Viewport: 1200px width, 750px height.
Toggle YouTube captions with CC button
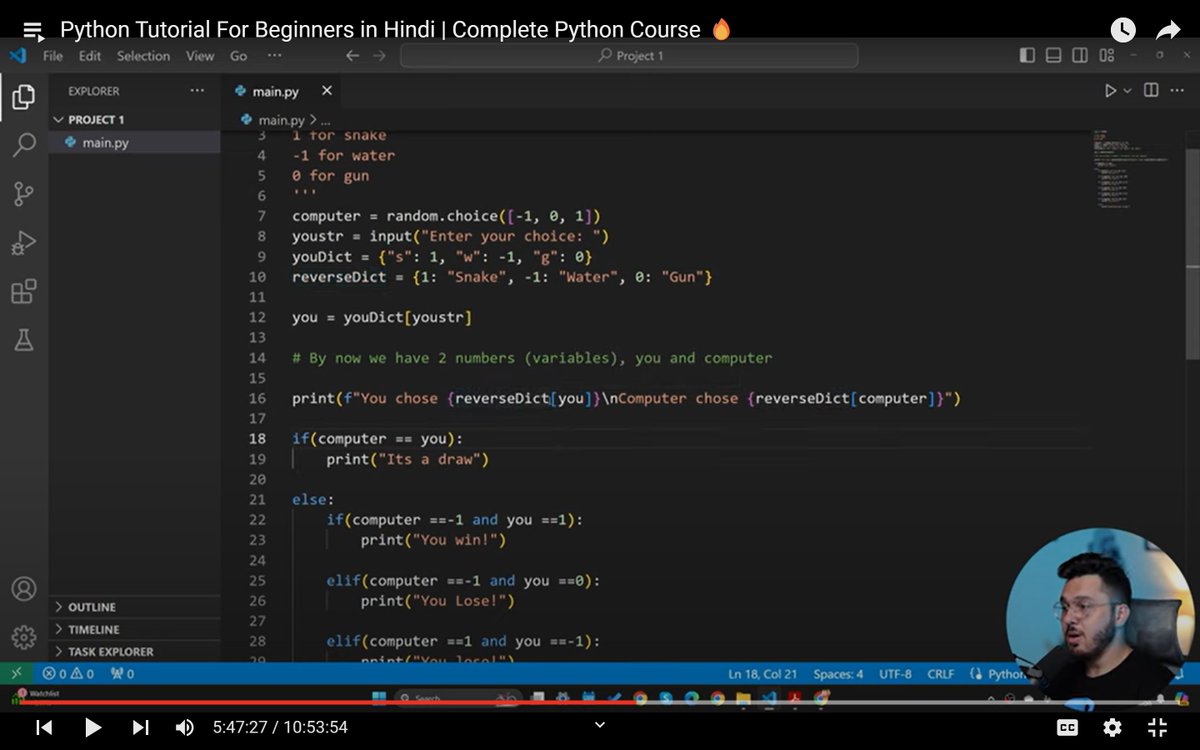1067,728
